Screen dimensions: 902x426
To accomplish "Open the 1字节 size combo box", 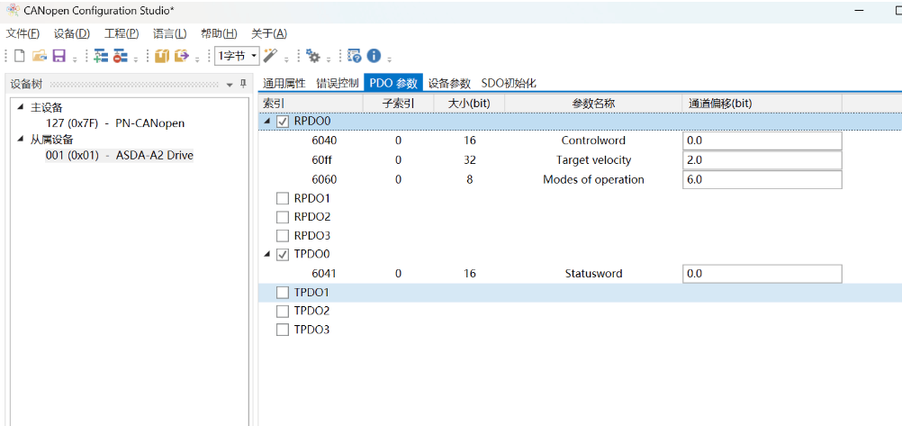I will click(x=238, y=56).
